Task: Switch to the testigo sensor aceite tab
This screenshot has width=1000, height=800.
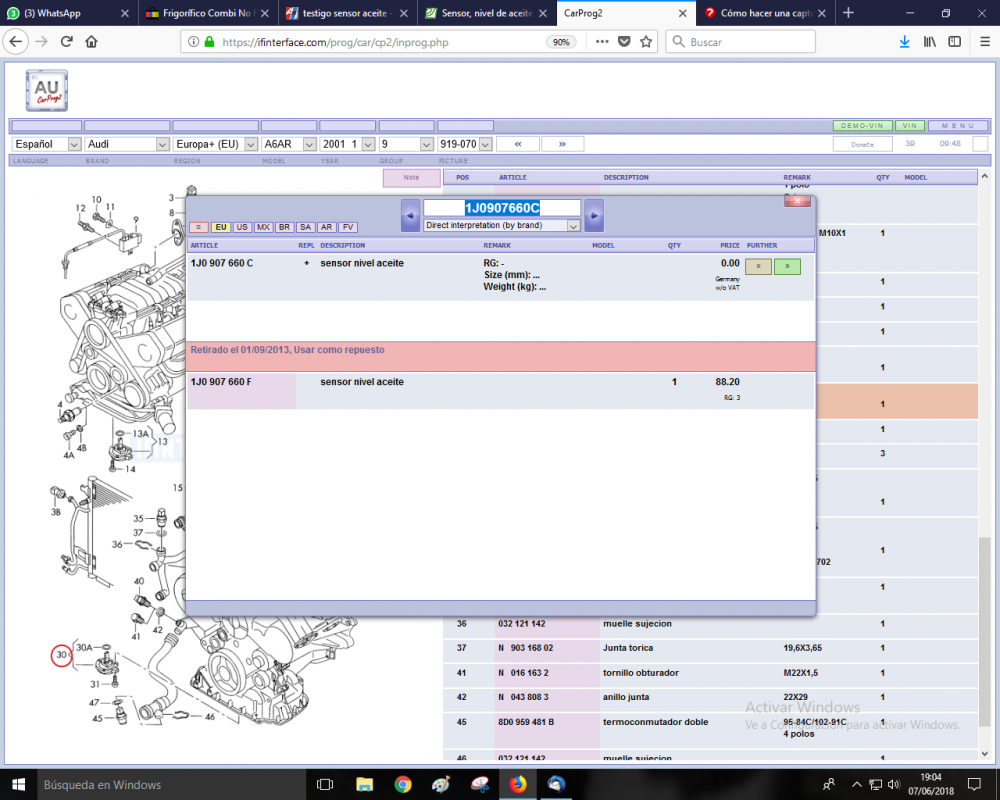Action: (x=347, y=13)
